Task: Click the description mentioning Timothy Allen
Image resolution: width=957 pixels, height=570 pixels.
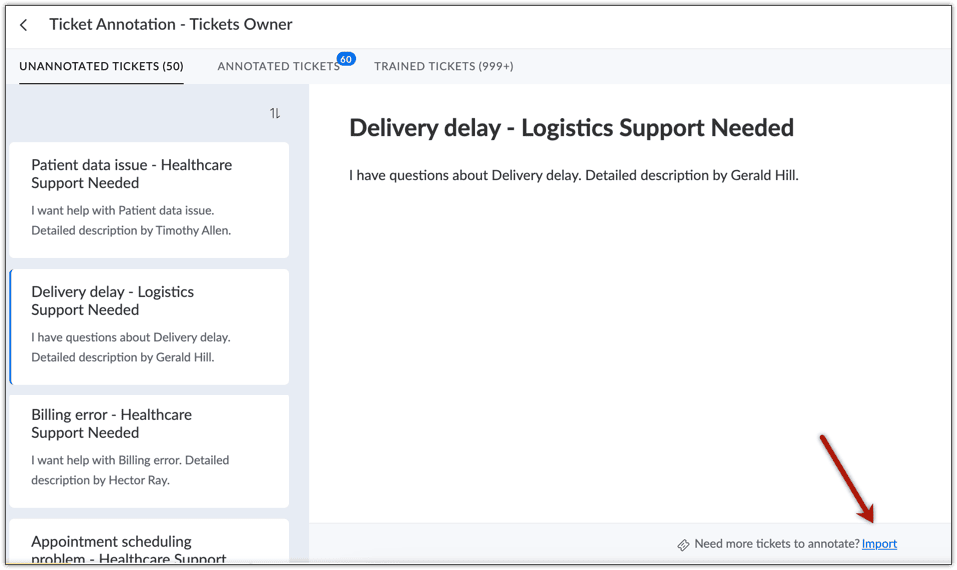Action: (131, 220)
